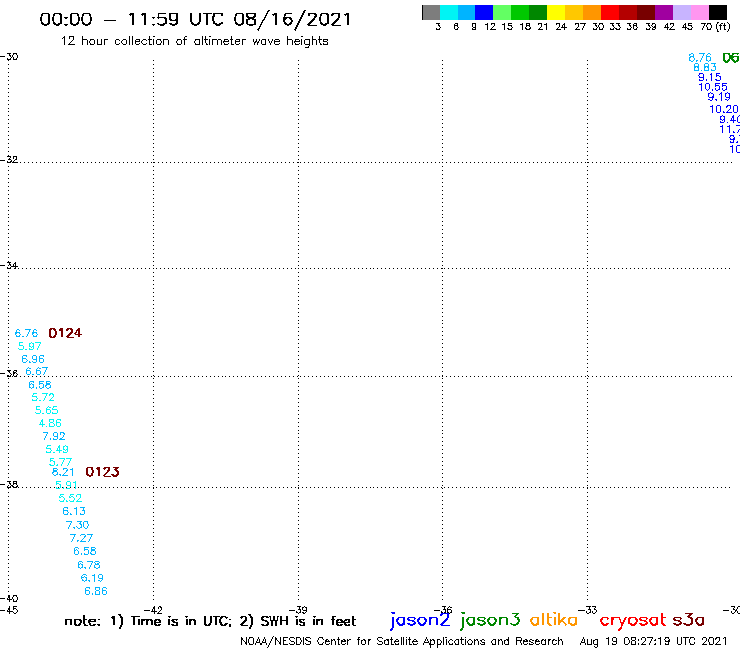Click the -40 latitude axis label
The width and height of the screenshot is (740, 650).
tap(9, 599)
